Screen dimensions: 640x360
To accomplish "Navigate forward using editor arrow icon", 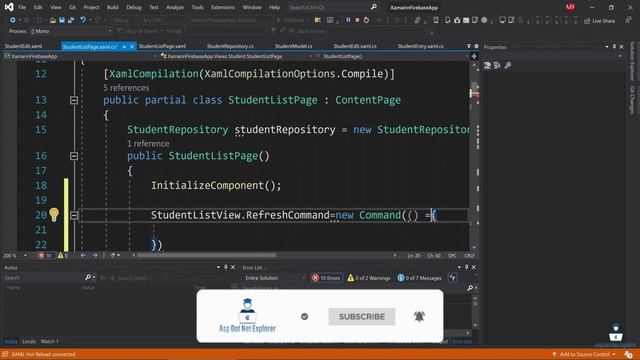I will 95,256.
